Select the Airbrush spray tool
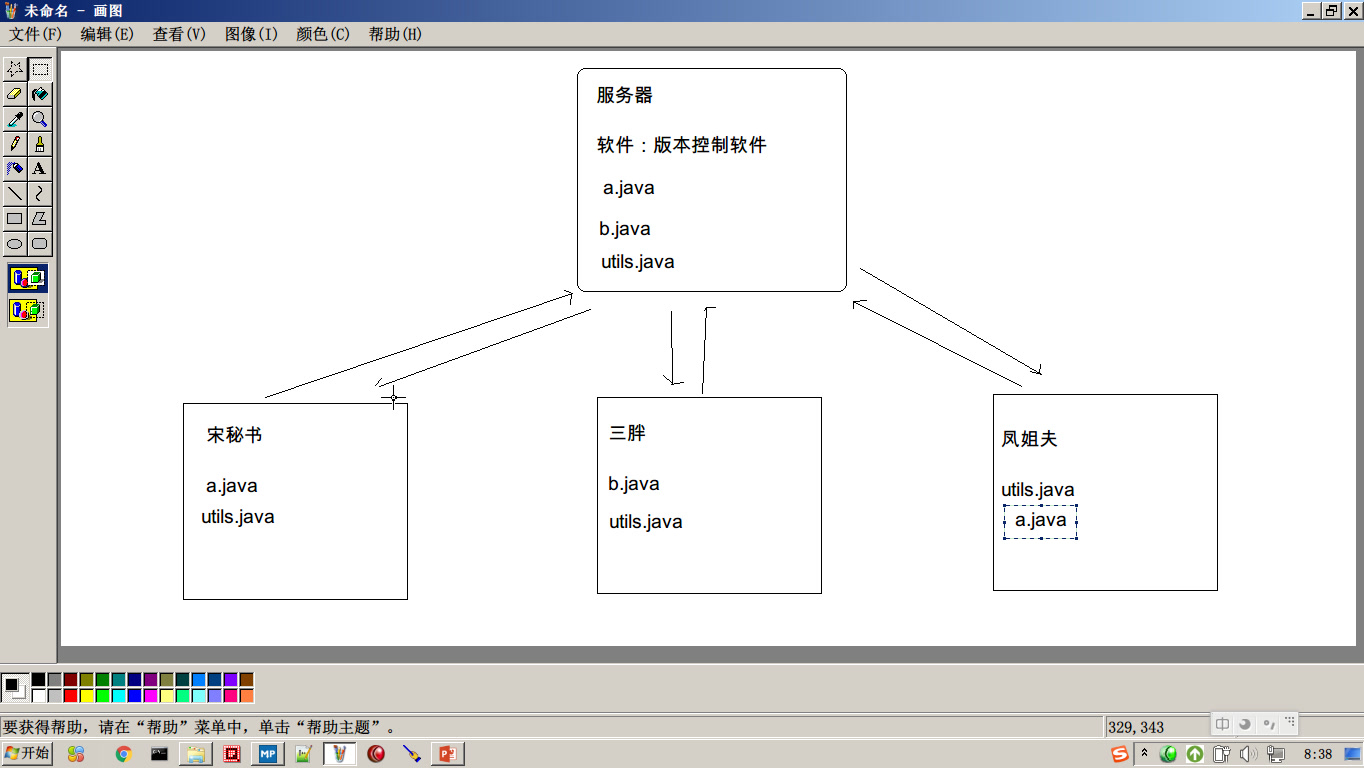Viewport: 1364px width, 768px height. click(13, 168)
